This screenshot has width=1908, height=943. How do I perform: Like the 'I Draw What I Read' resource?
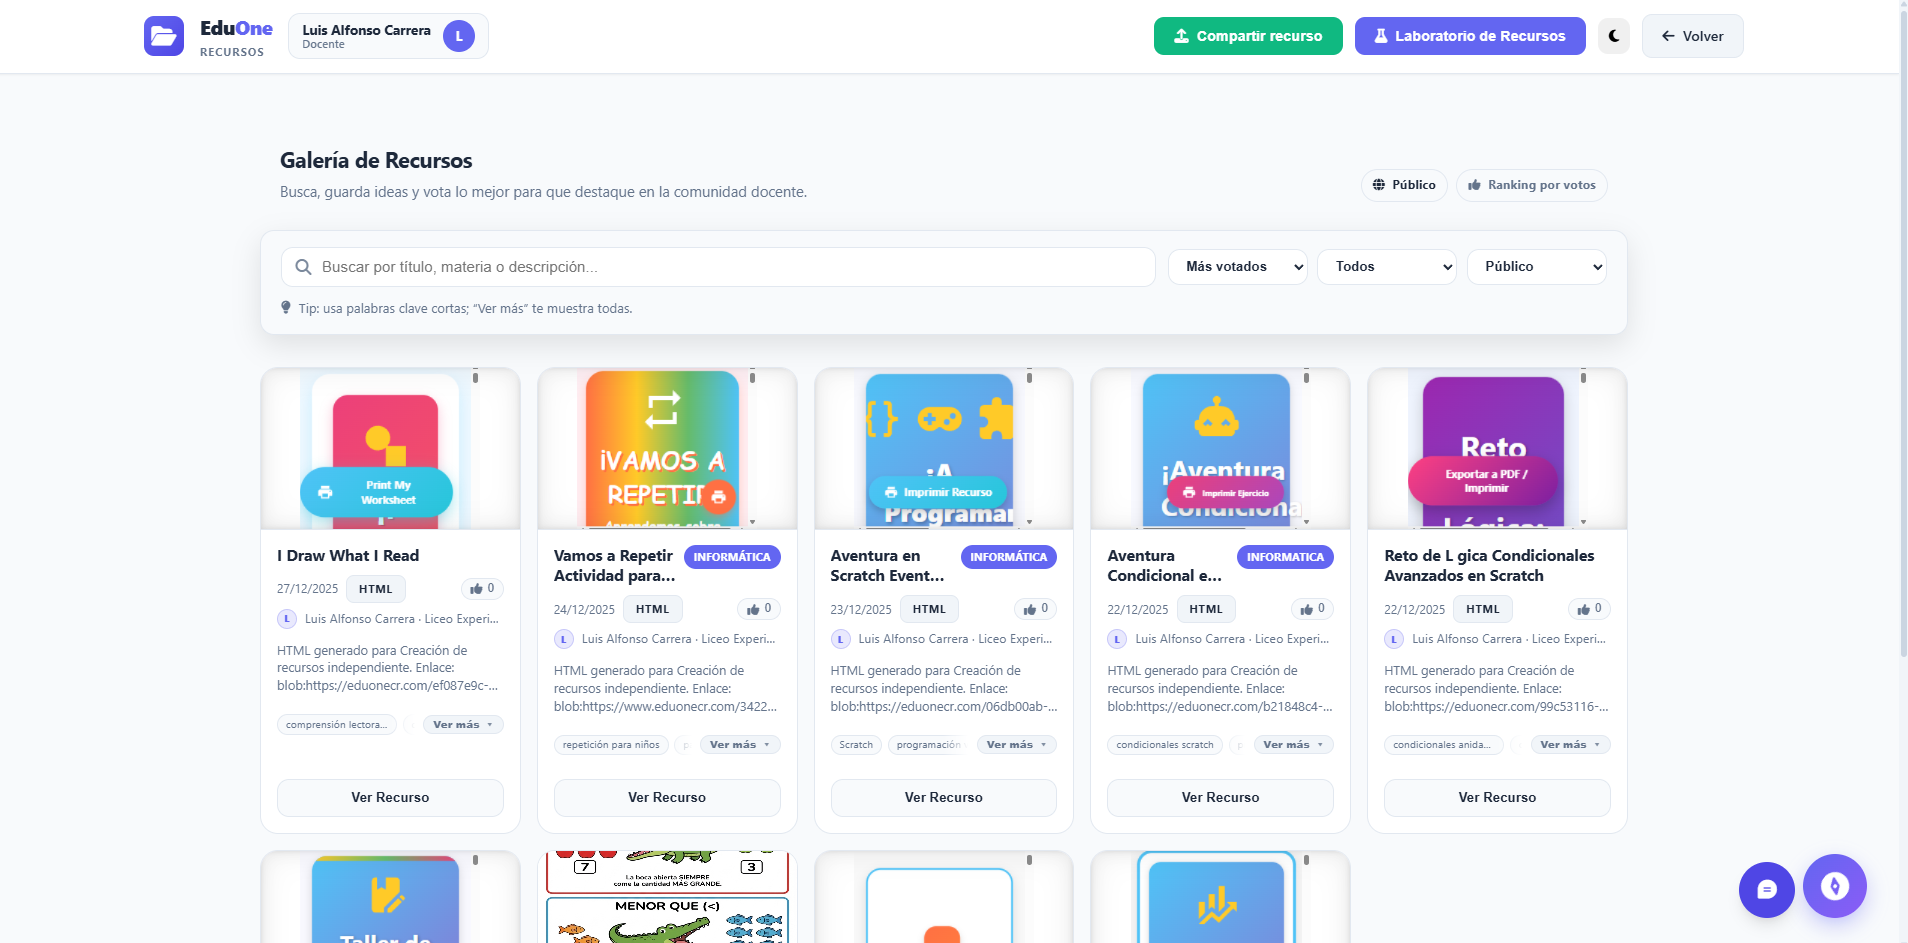click(x=482, y=589)
